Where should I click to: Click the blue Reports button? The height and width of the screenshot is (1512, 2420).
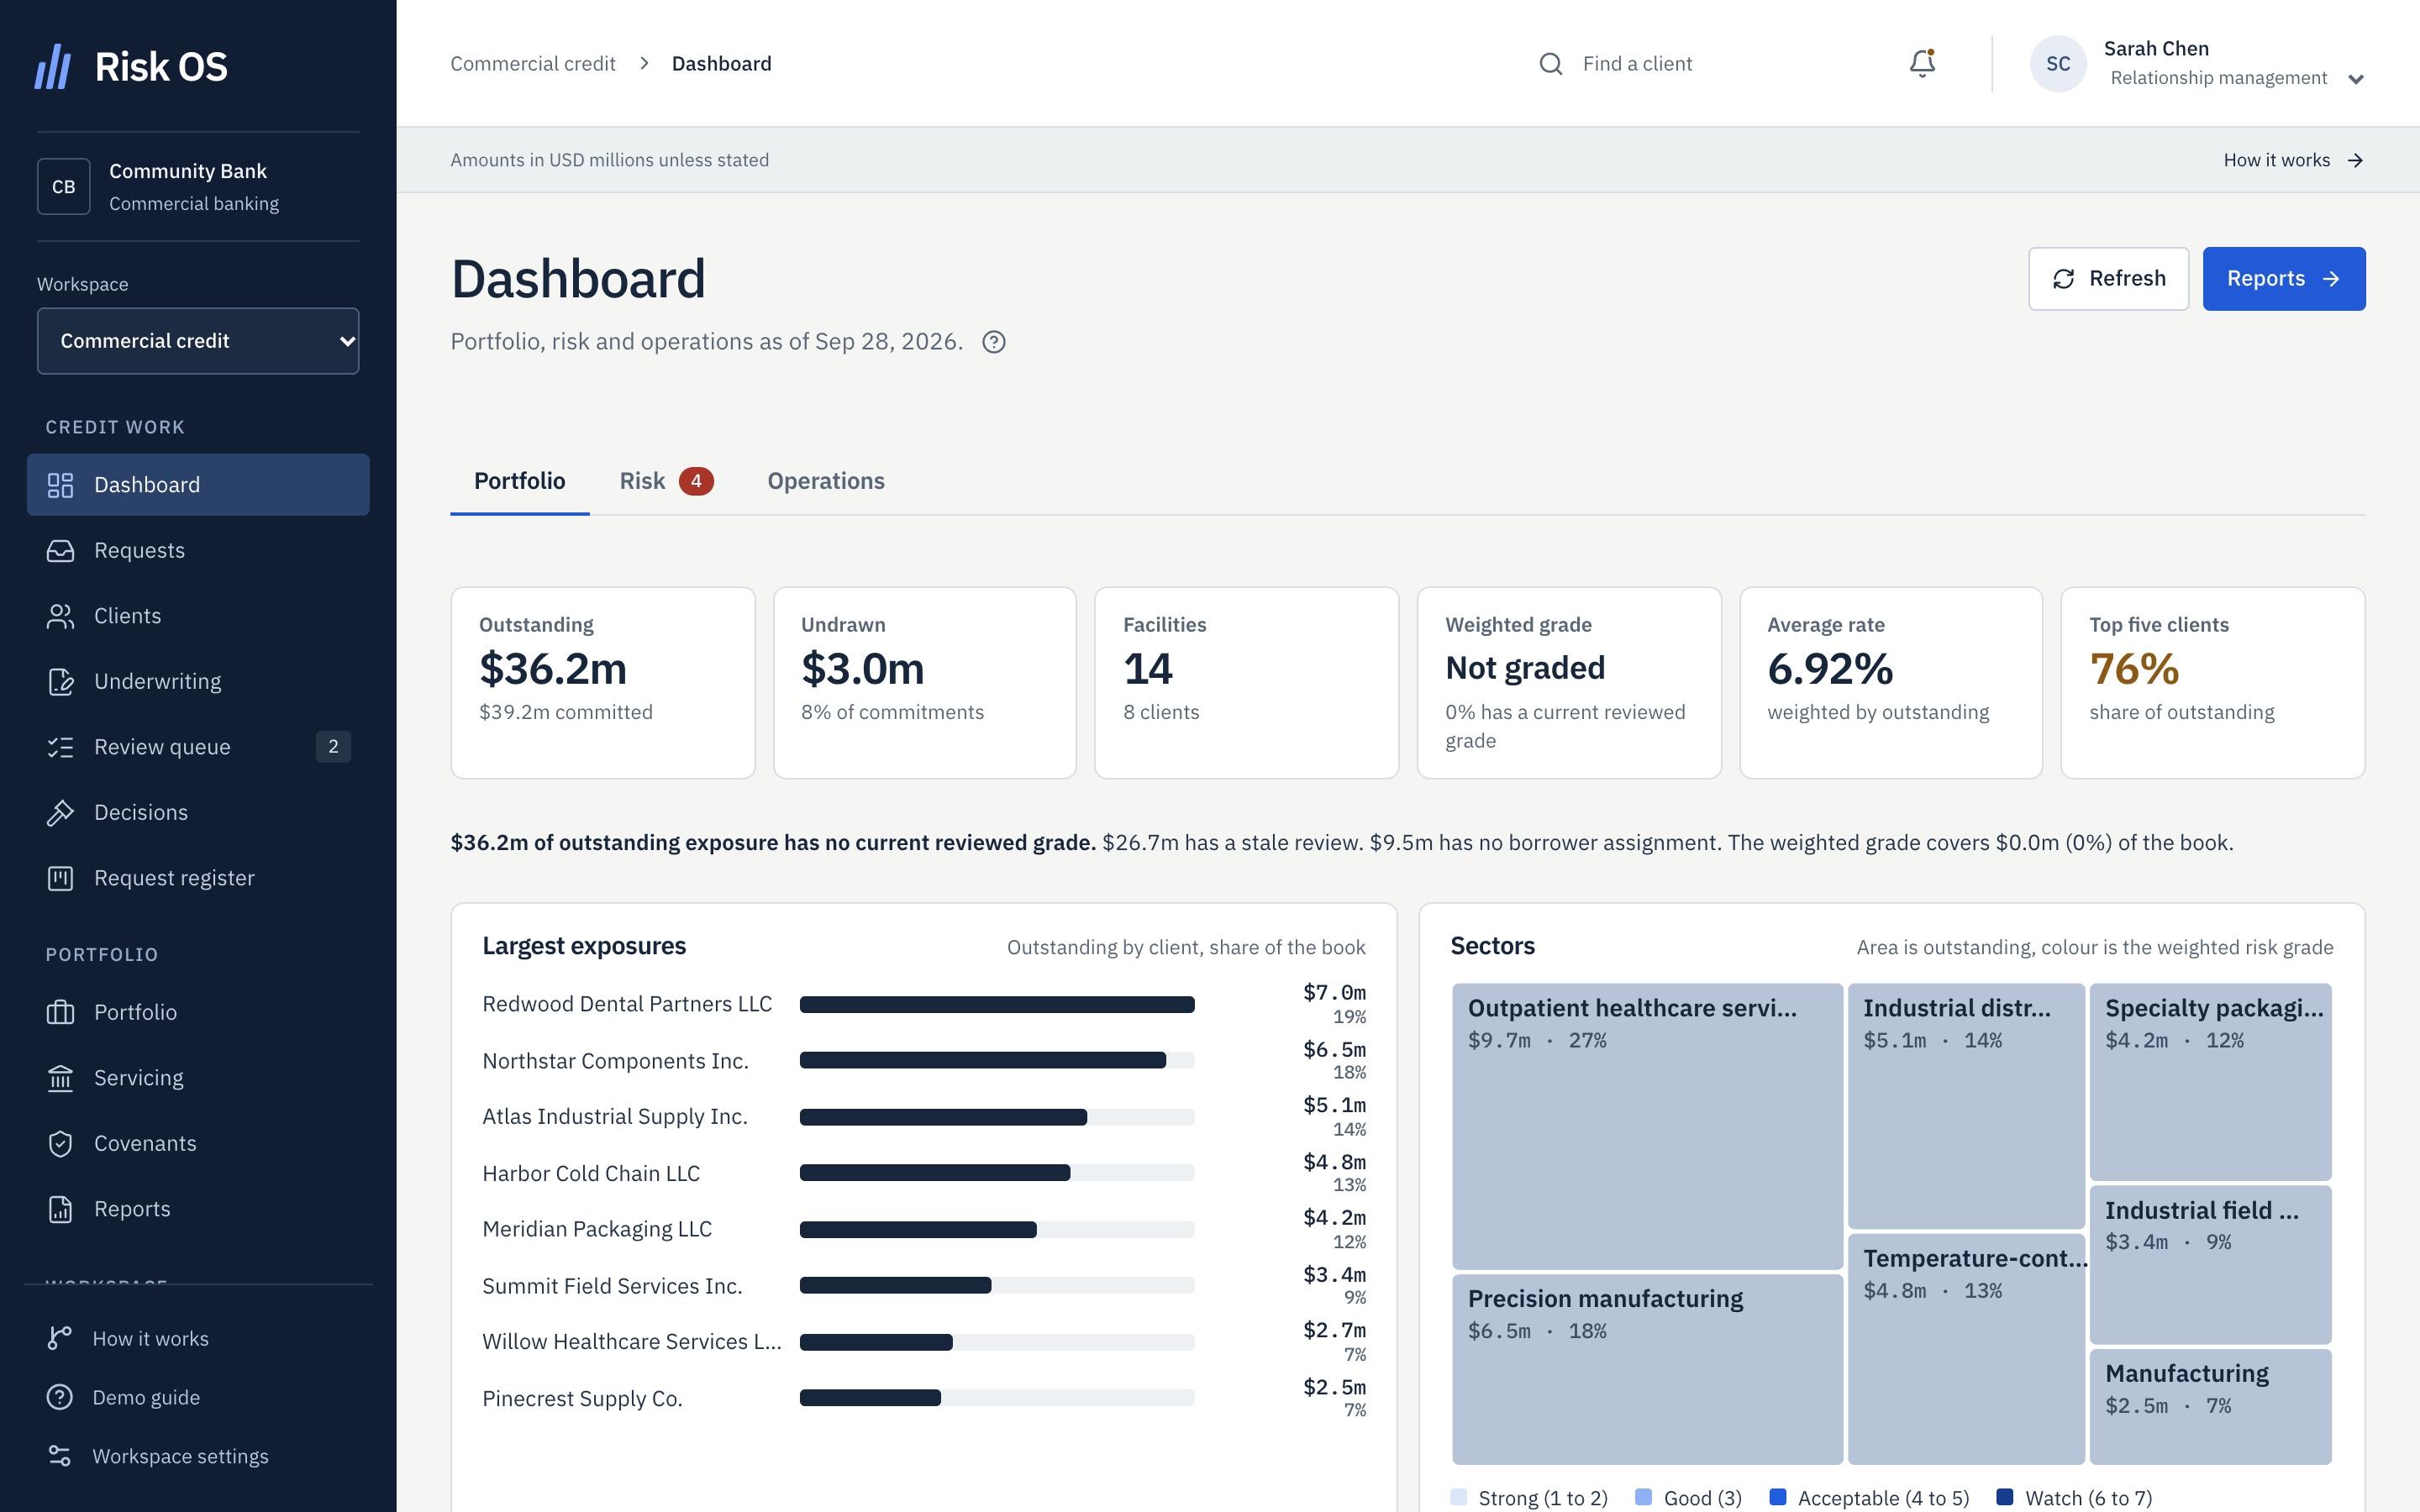pyautogui.click(x=2284, y=279)
